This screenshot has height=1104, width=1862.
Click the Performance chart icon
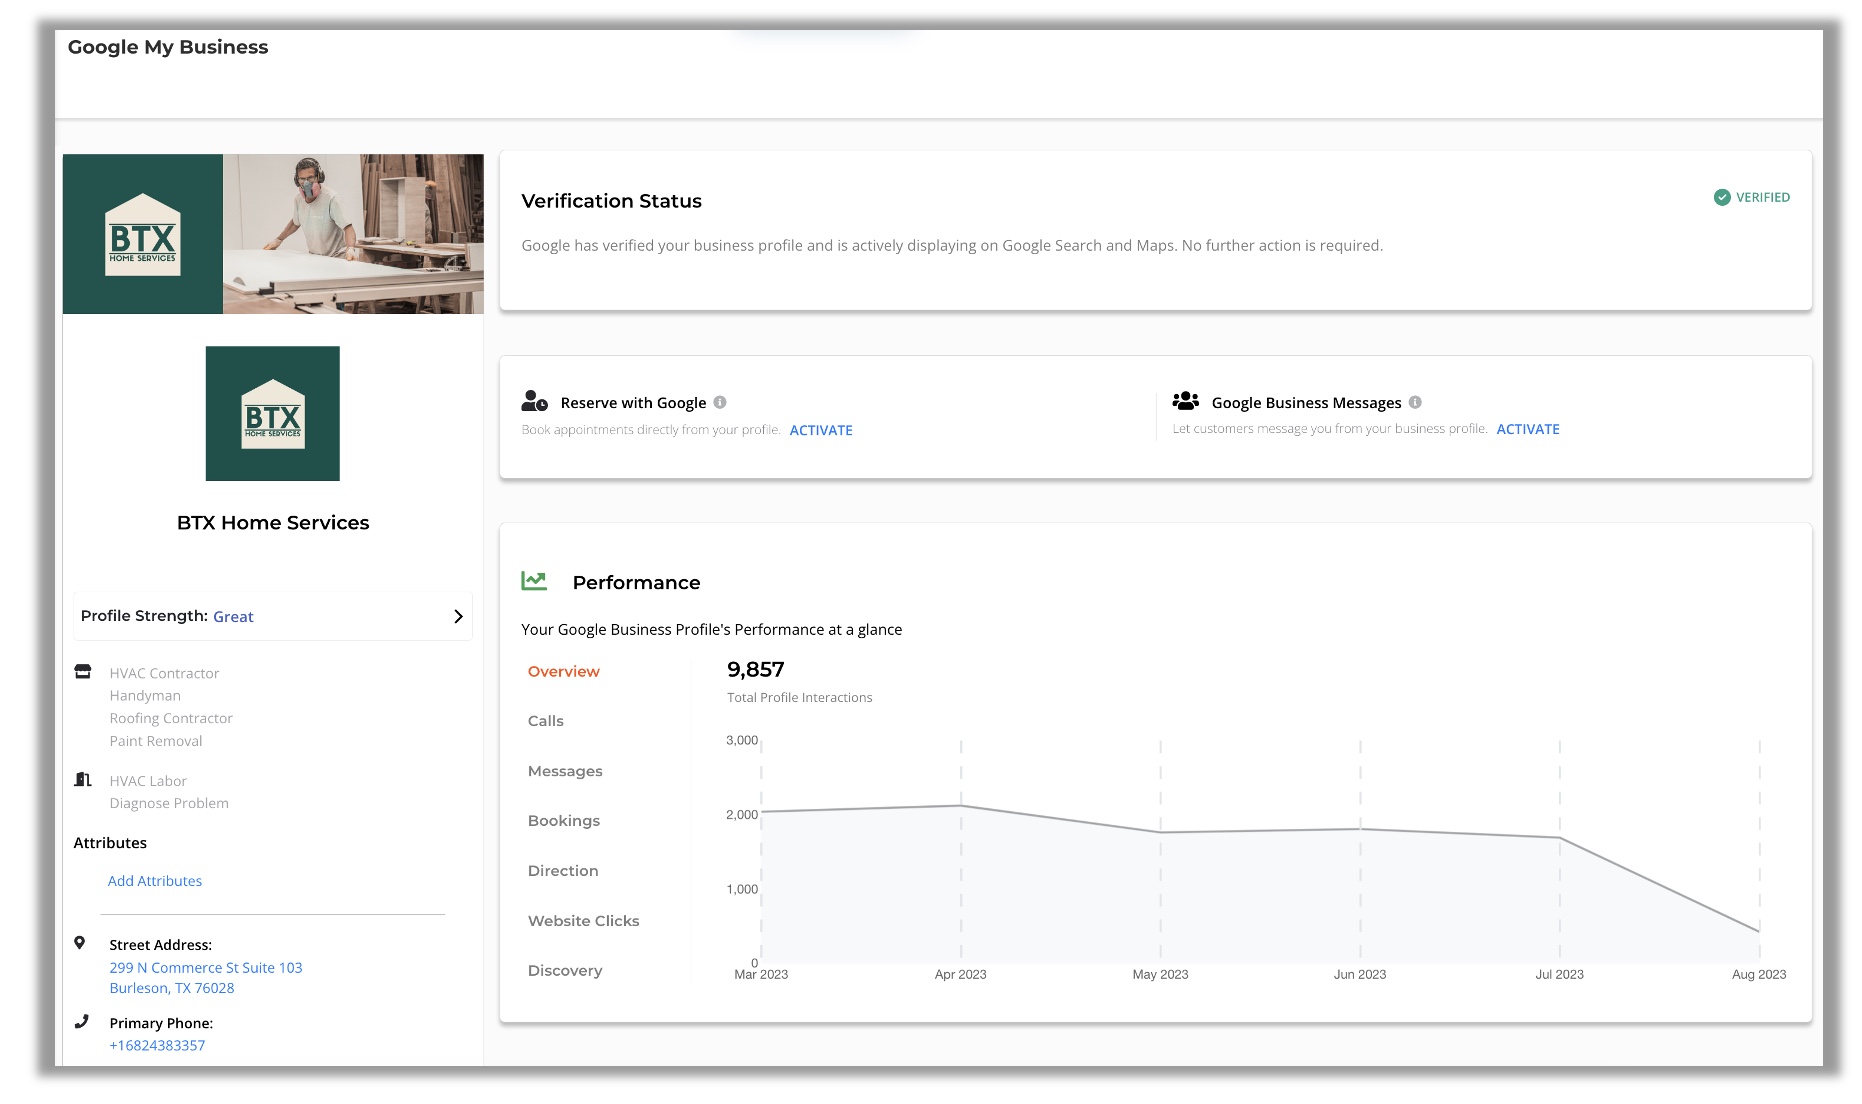pyautogui.click(x=534, y=581)
